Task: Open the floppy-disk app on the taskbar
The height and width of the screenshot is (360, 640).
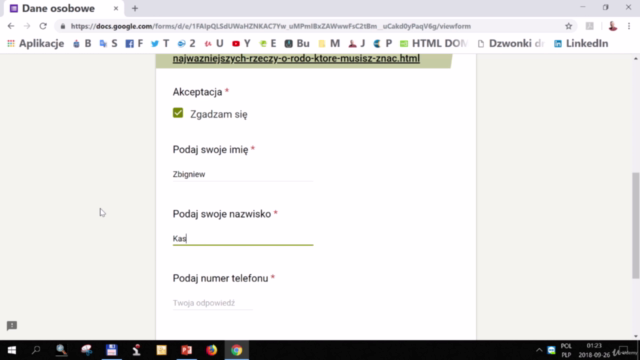Action: 111,350
